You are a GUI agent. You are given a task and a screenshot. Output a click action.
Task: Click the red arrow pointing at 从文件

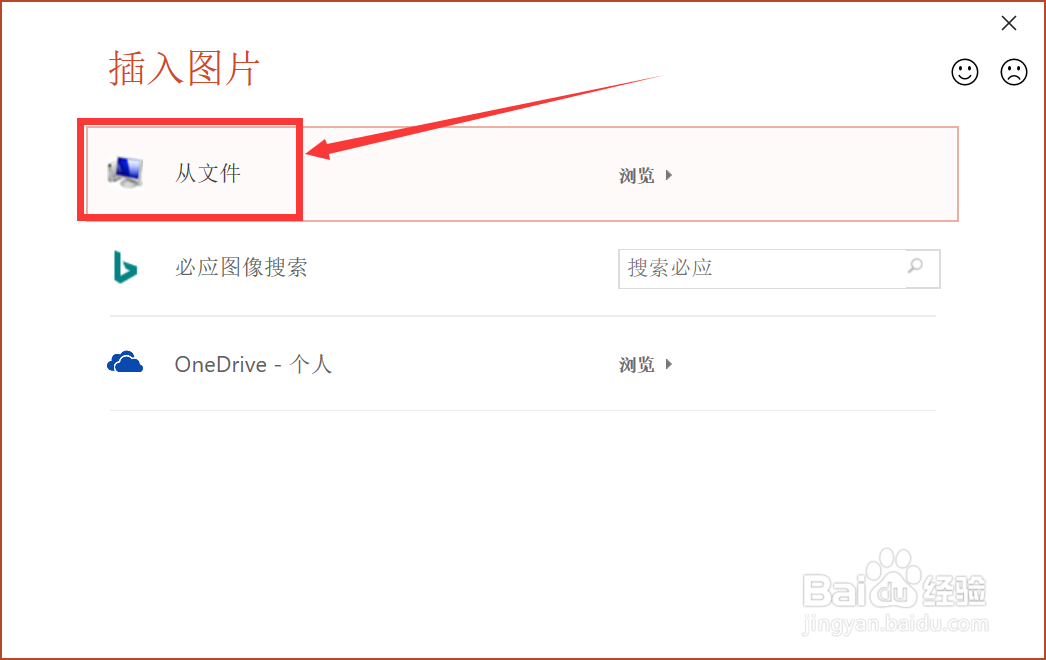coord(484,117)
